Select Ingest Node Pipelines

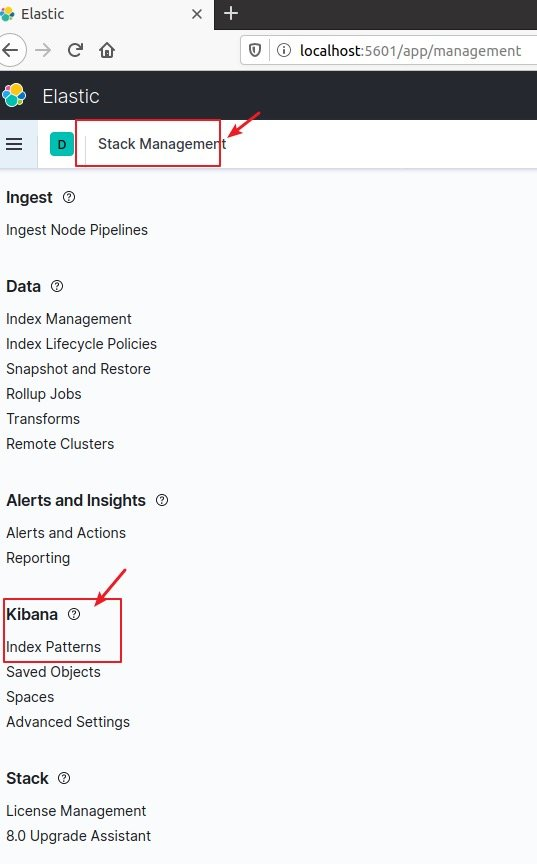click(x=77, y=230)
